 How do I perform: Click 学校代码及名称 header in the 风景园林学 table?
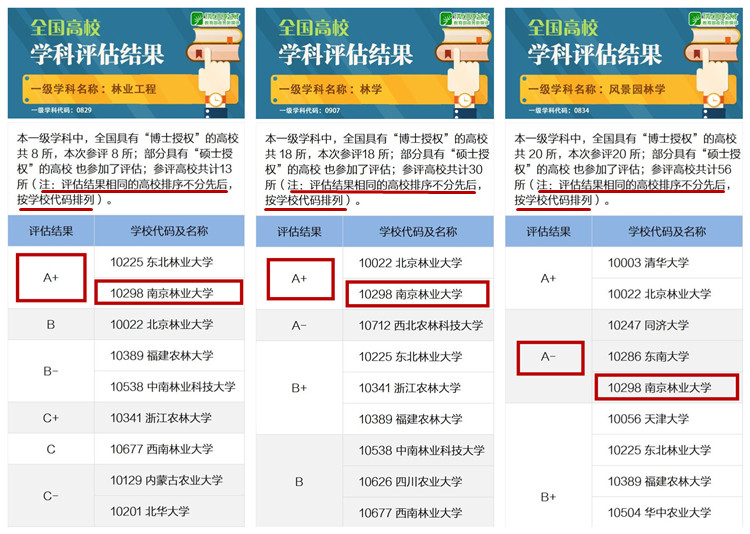click(x=667, y=232)
